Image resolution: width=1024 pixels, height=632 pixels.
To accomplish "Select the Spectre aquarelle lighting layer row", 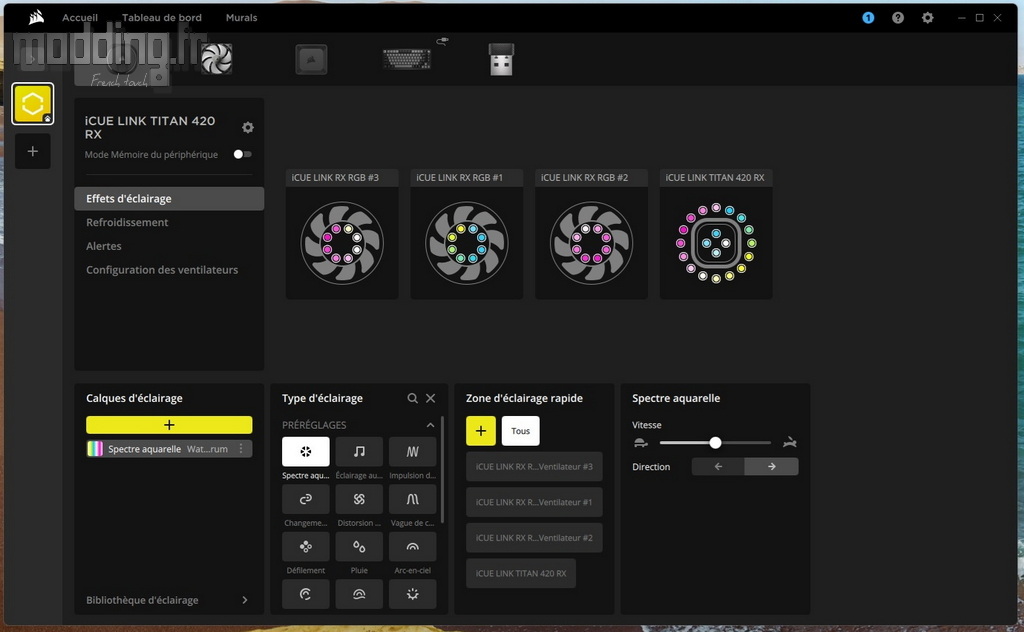I will click(x=169, y=449).
